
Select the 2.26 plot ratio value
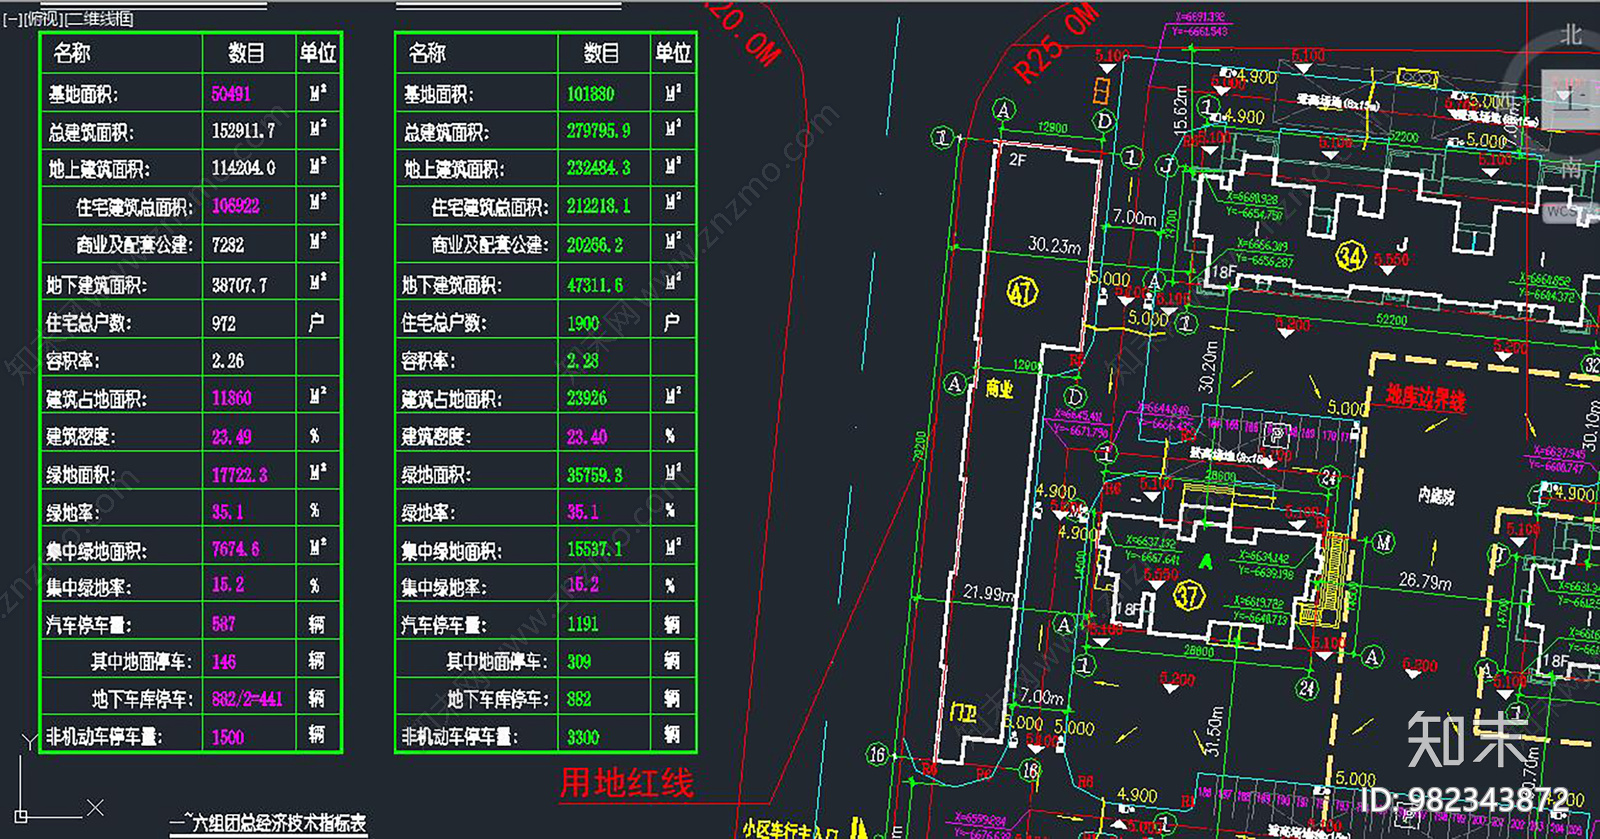228,360
